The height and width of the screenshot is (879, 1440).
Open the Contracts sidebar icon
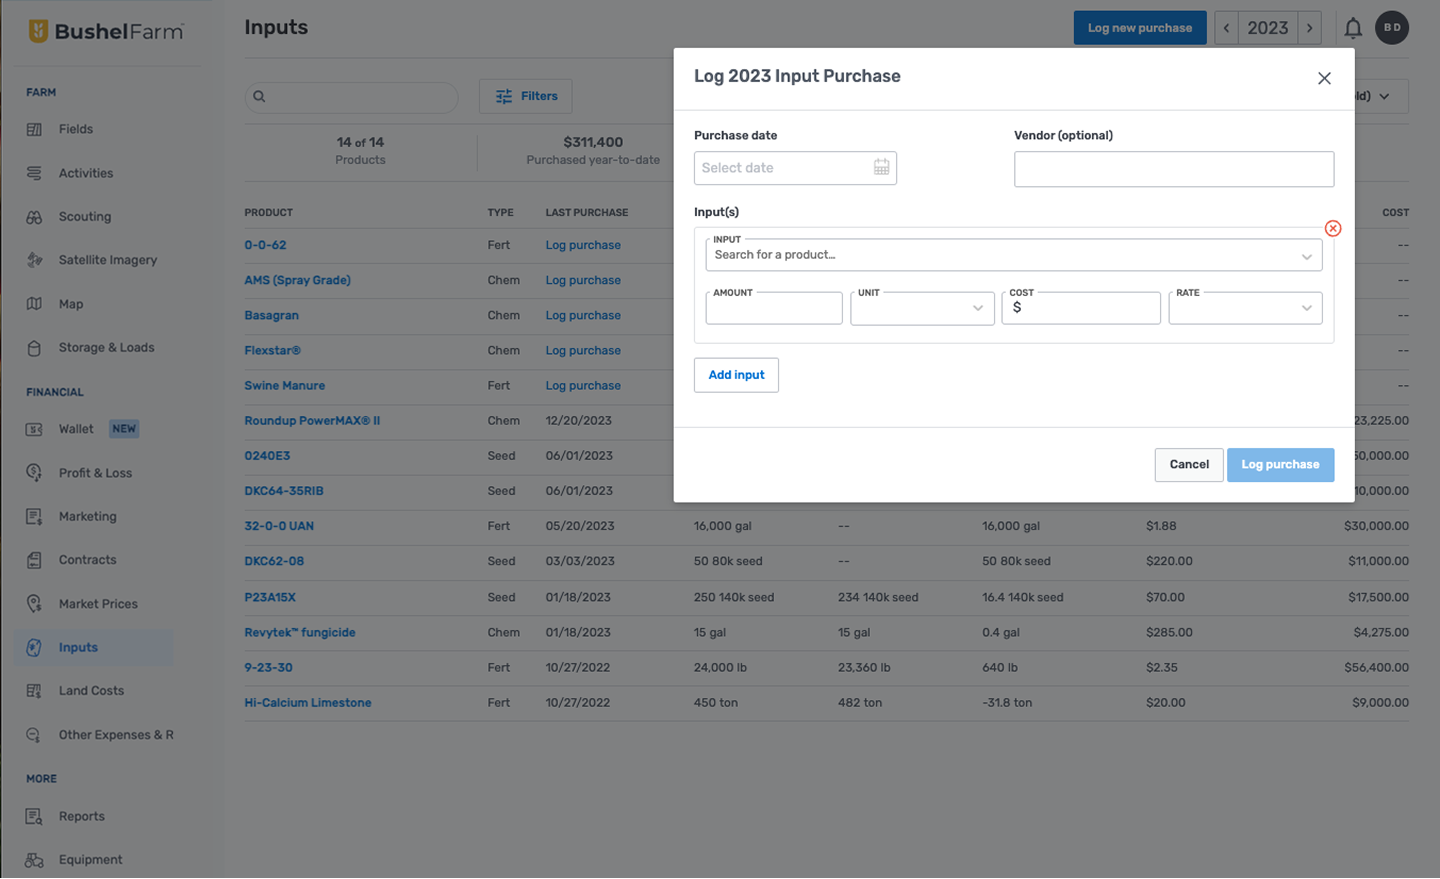pos(34,560)
